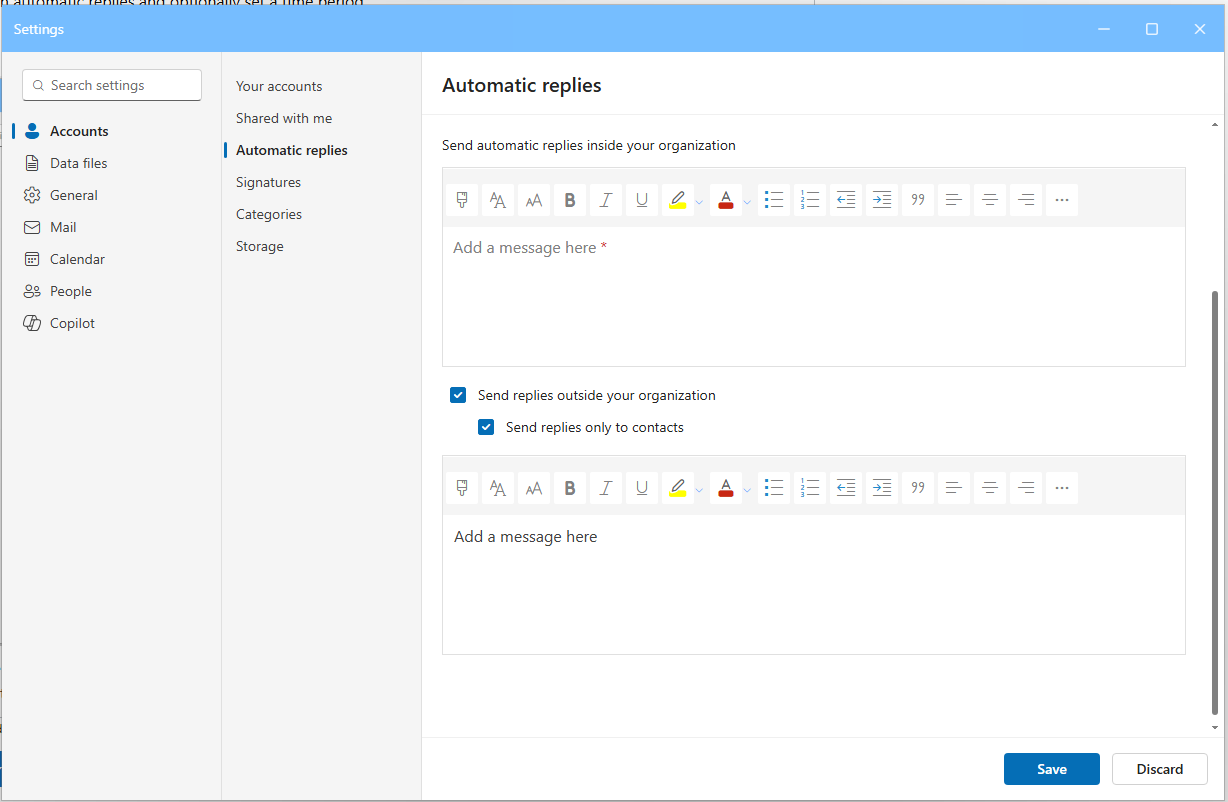This screenshot has height=802, width=1228.
Task: Apply red font color in the outside-organization toolbar
Action: click(726, 488)
